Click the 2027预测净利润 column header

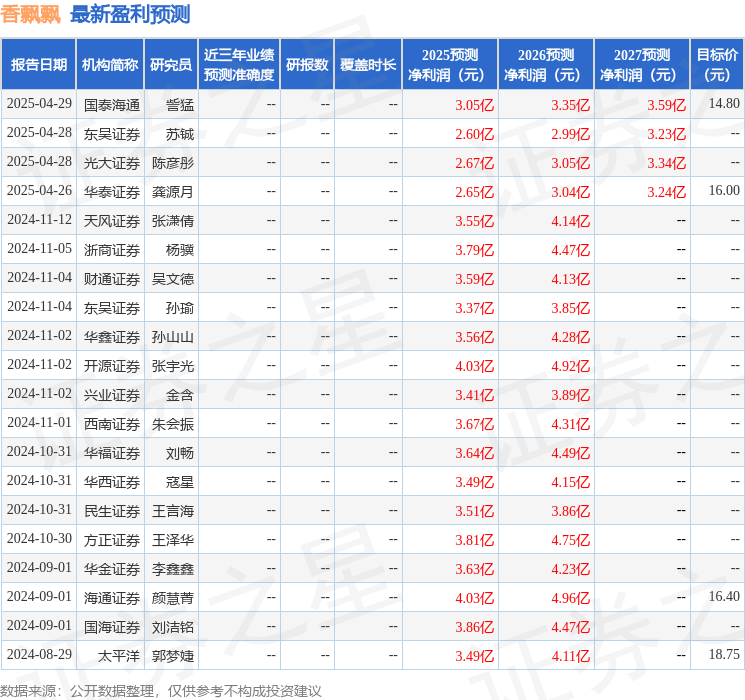[x=642, y=65]
